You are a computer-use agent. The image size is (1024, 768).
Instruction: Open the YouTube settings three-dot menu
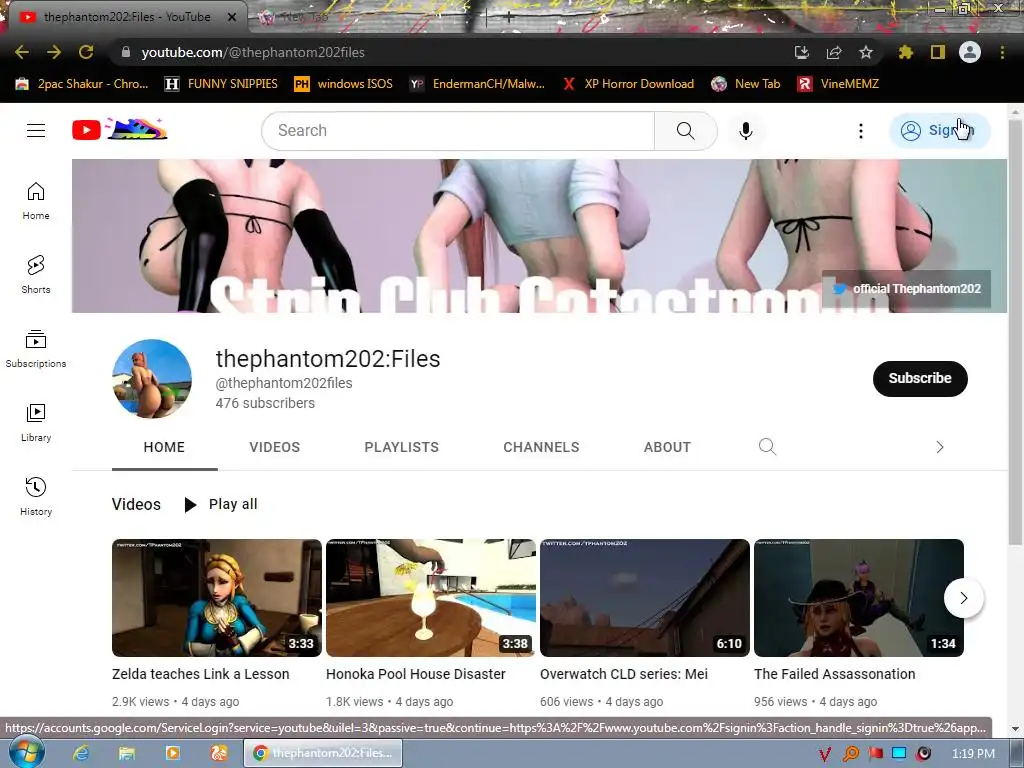point(861,131)
